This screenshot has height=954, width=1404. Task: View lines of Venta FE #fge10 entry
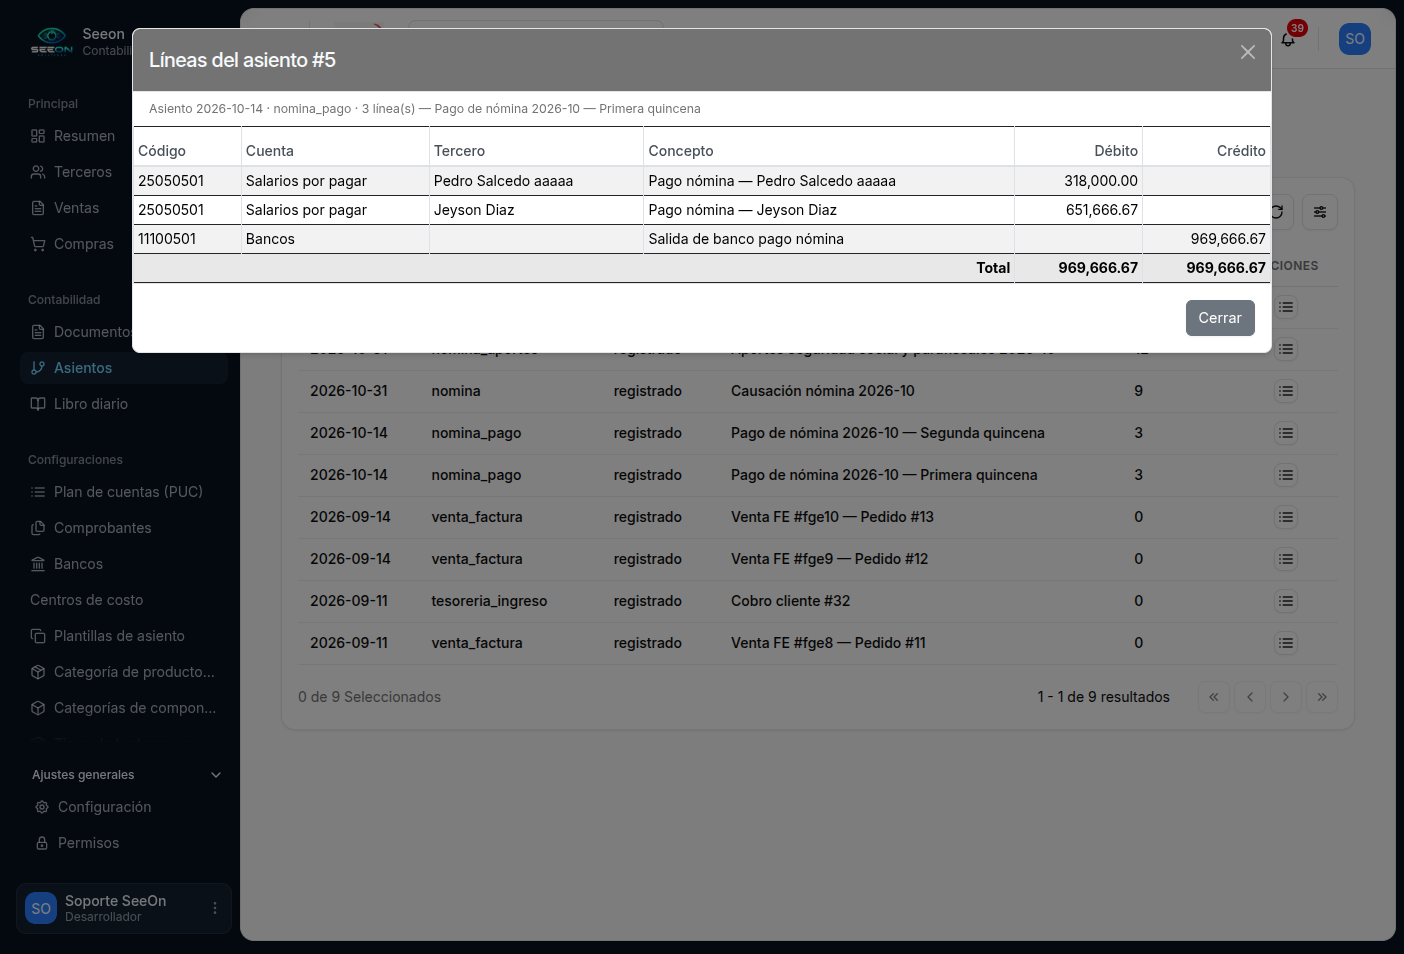(x=1286, y=517)
